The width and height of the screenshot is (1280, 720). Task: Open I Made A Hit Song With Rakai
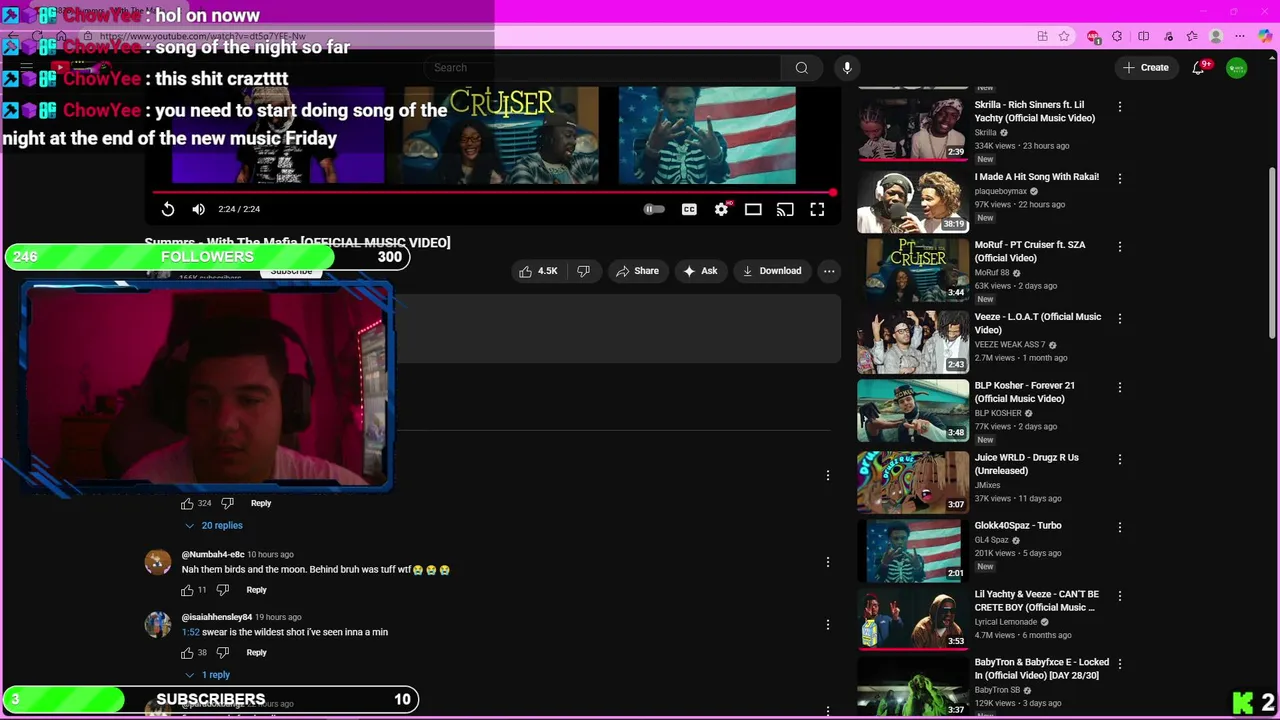[x=1036, y=177]
